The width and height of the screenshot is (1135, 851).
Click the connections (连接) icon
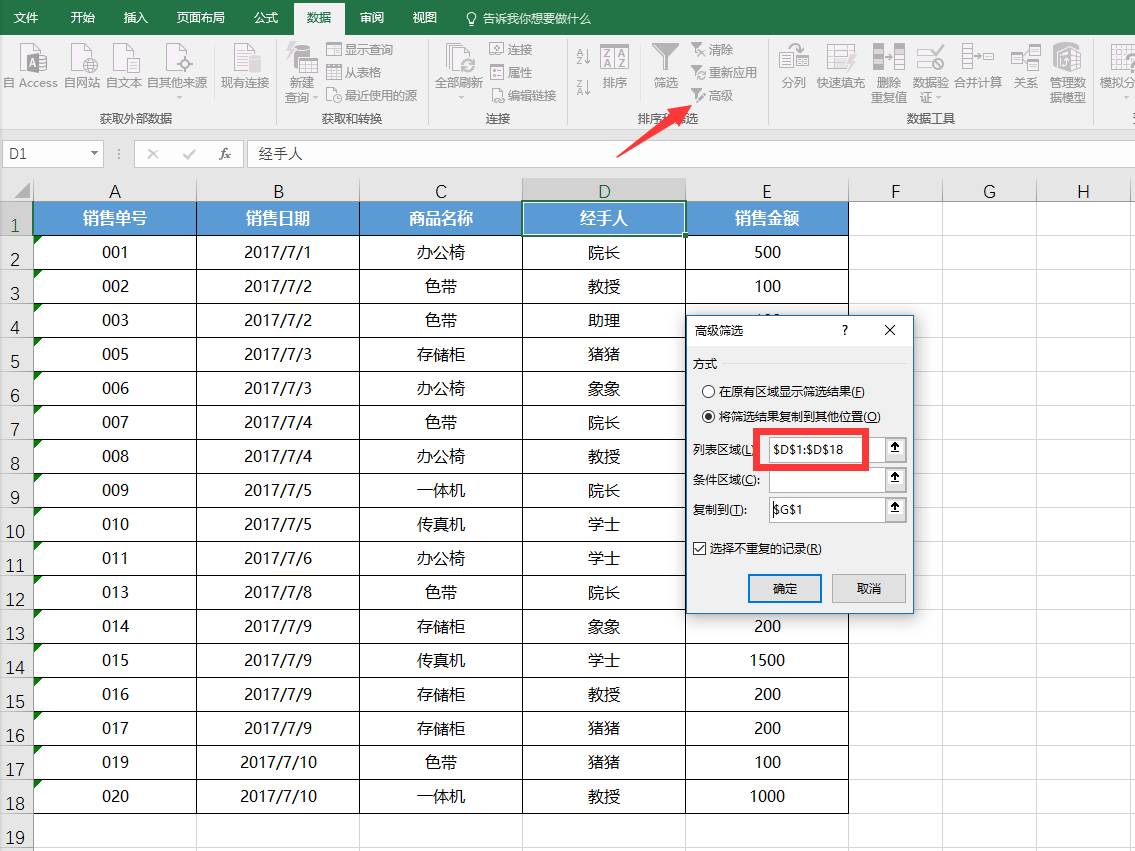[x=511, y=49]
